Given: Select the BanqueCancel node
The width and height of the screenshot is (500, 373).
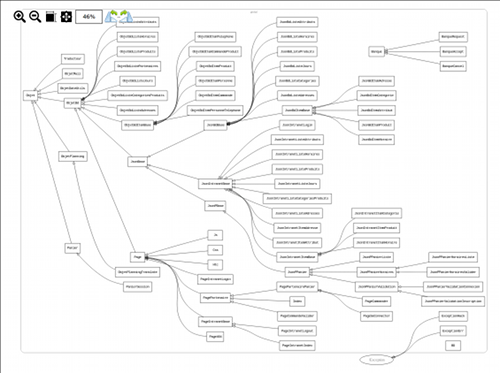Looking at the screenshot, I should pos(453,66).
